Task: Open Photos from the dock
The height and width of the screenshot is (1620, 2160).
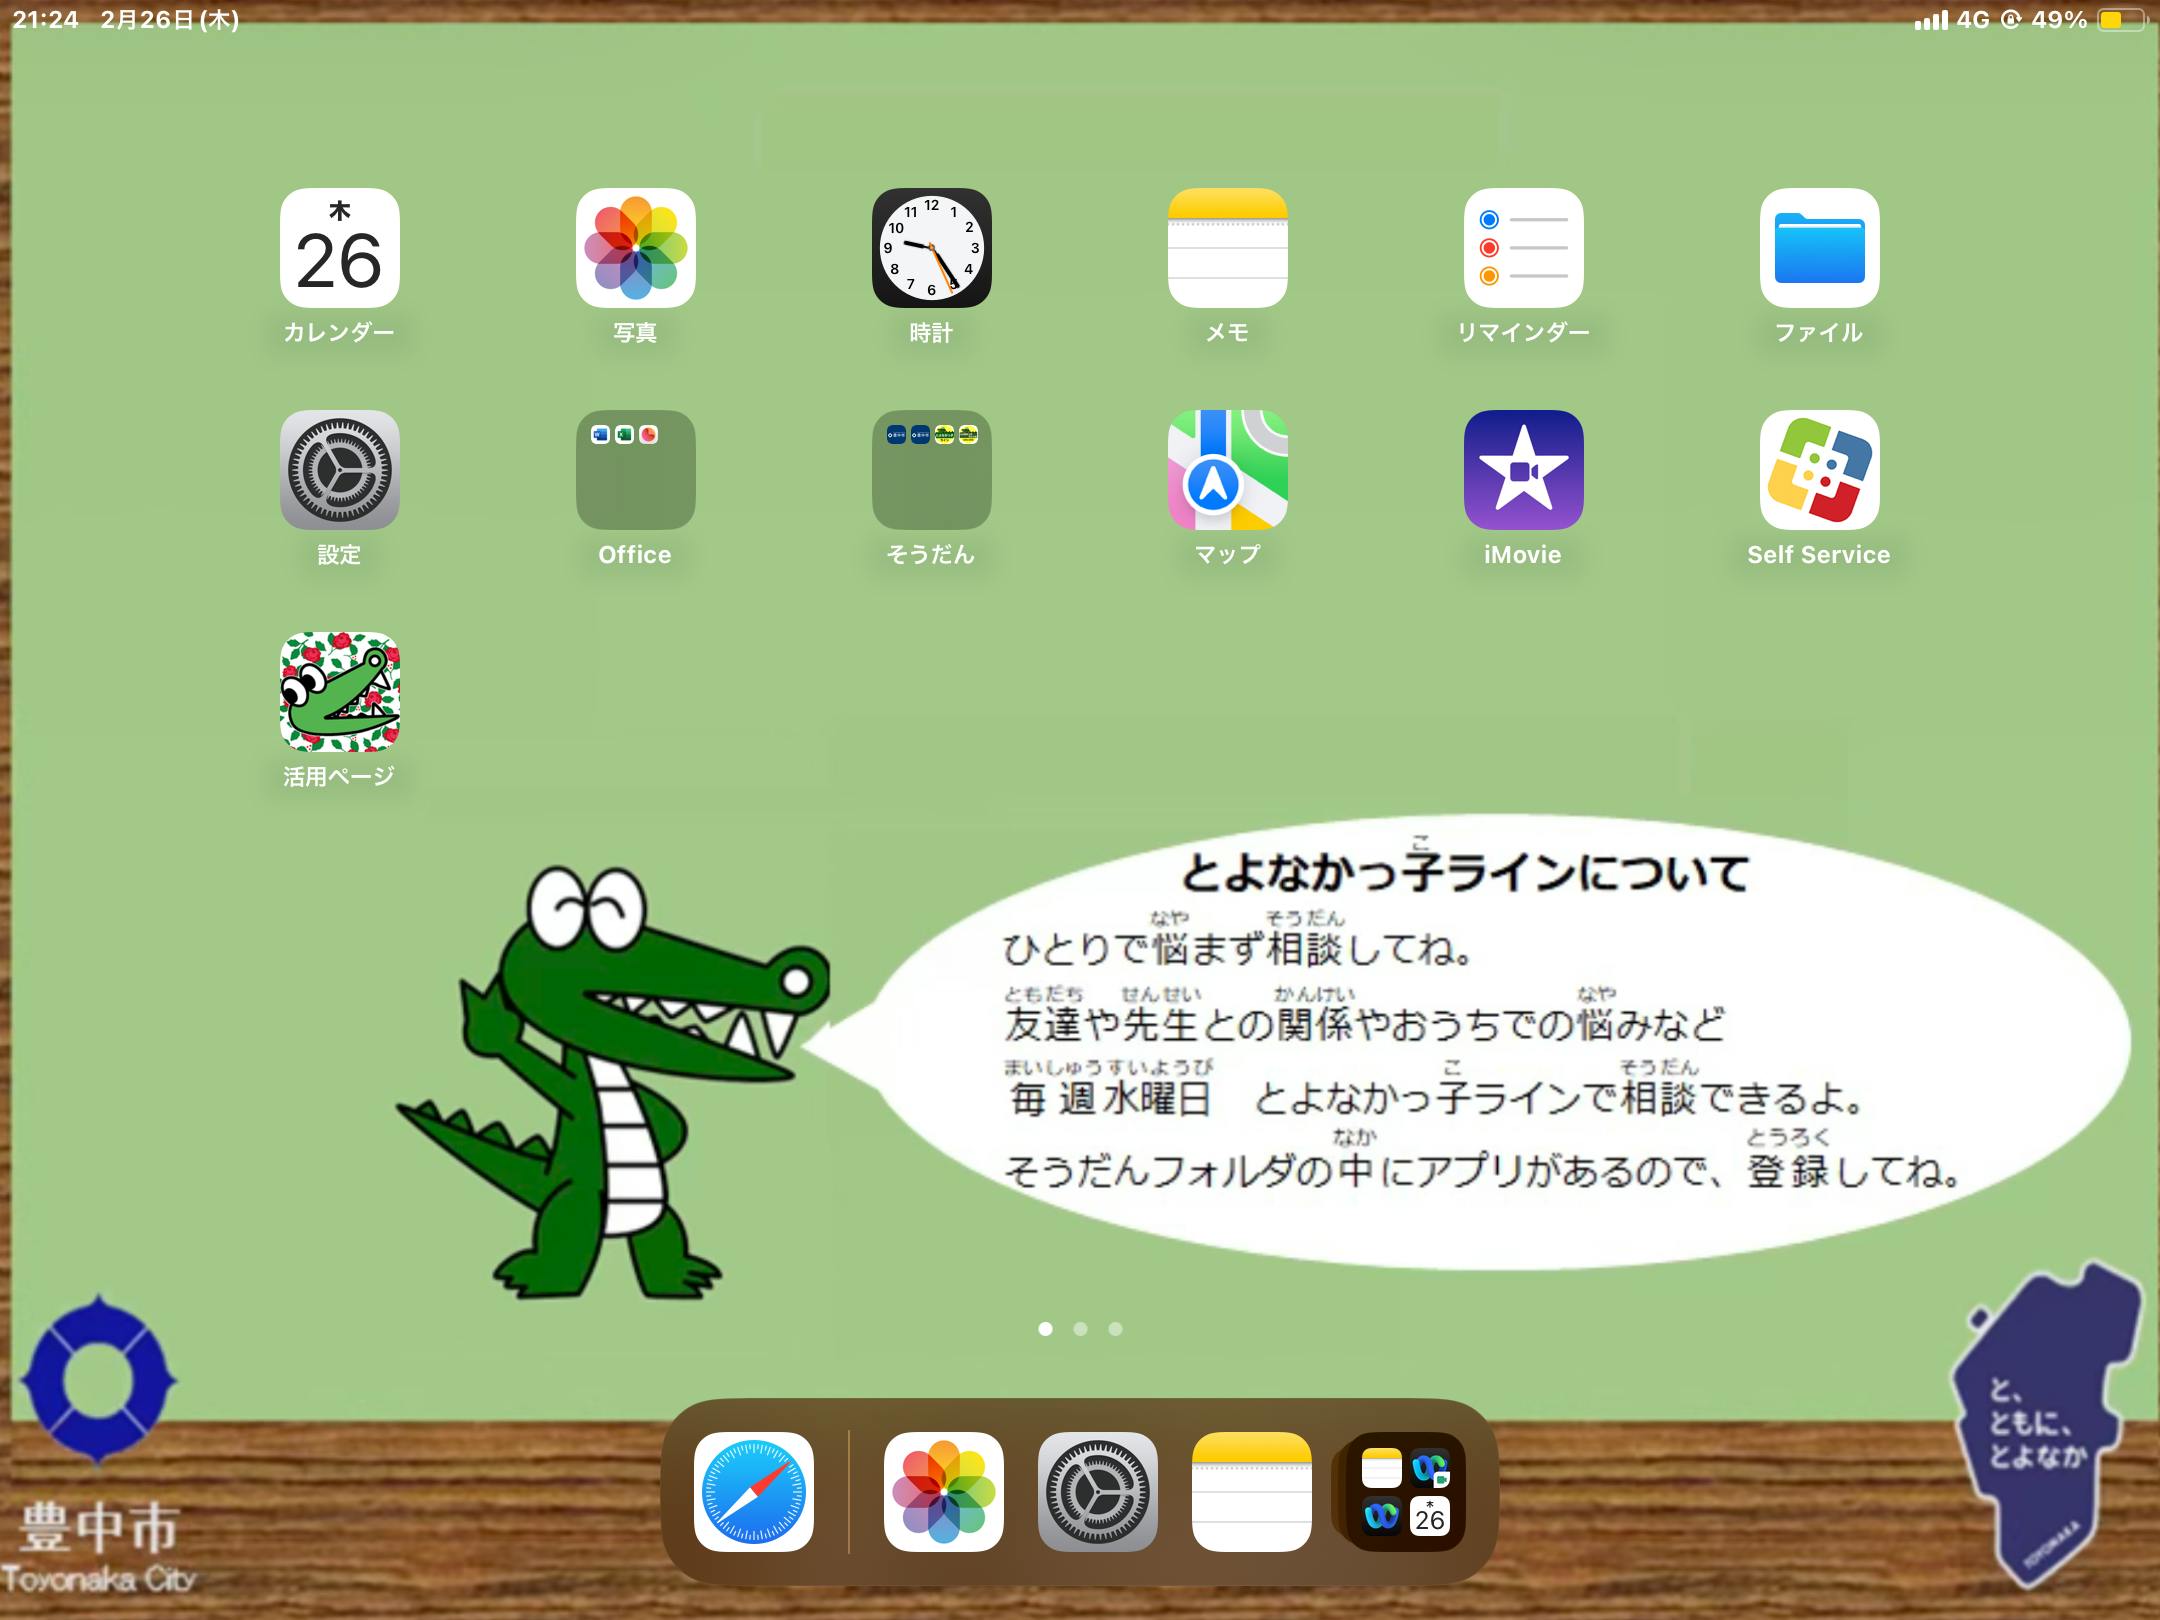Action: pos(943,1492)
